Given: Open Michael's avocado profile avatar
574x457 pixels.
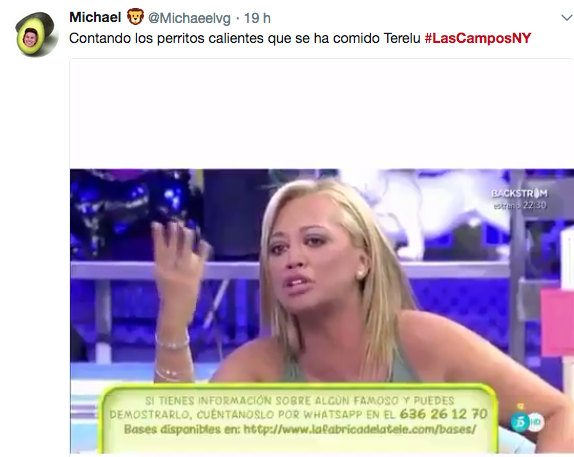Looking at the screenshot, I should coord(37,34).
